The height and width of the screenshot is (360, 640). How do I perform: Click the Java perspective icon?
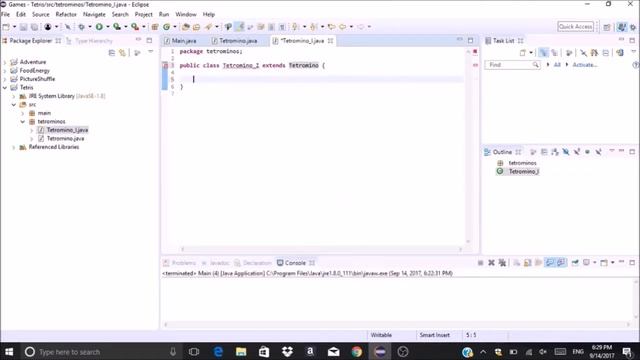pyautogui.click(x=622, y=27)
